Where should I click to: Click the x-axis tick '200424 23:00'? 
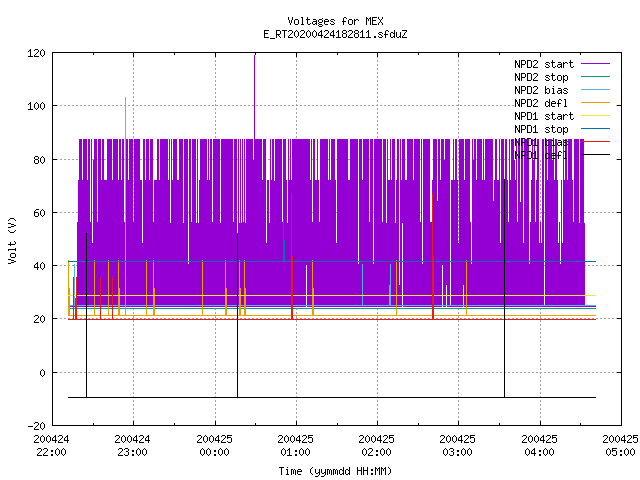133,446
